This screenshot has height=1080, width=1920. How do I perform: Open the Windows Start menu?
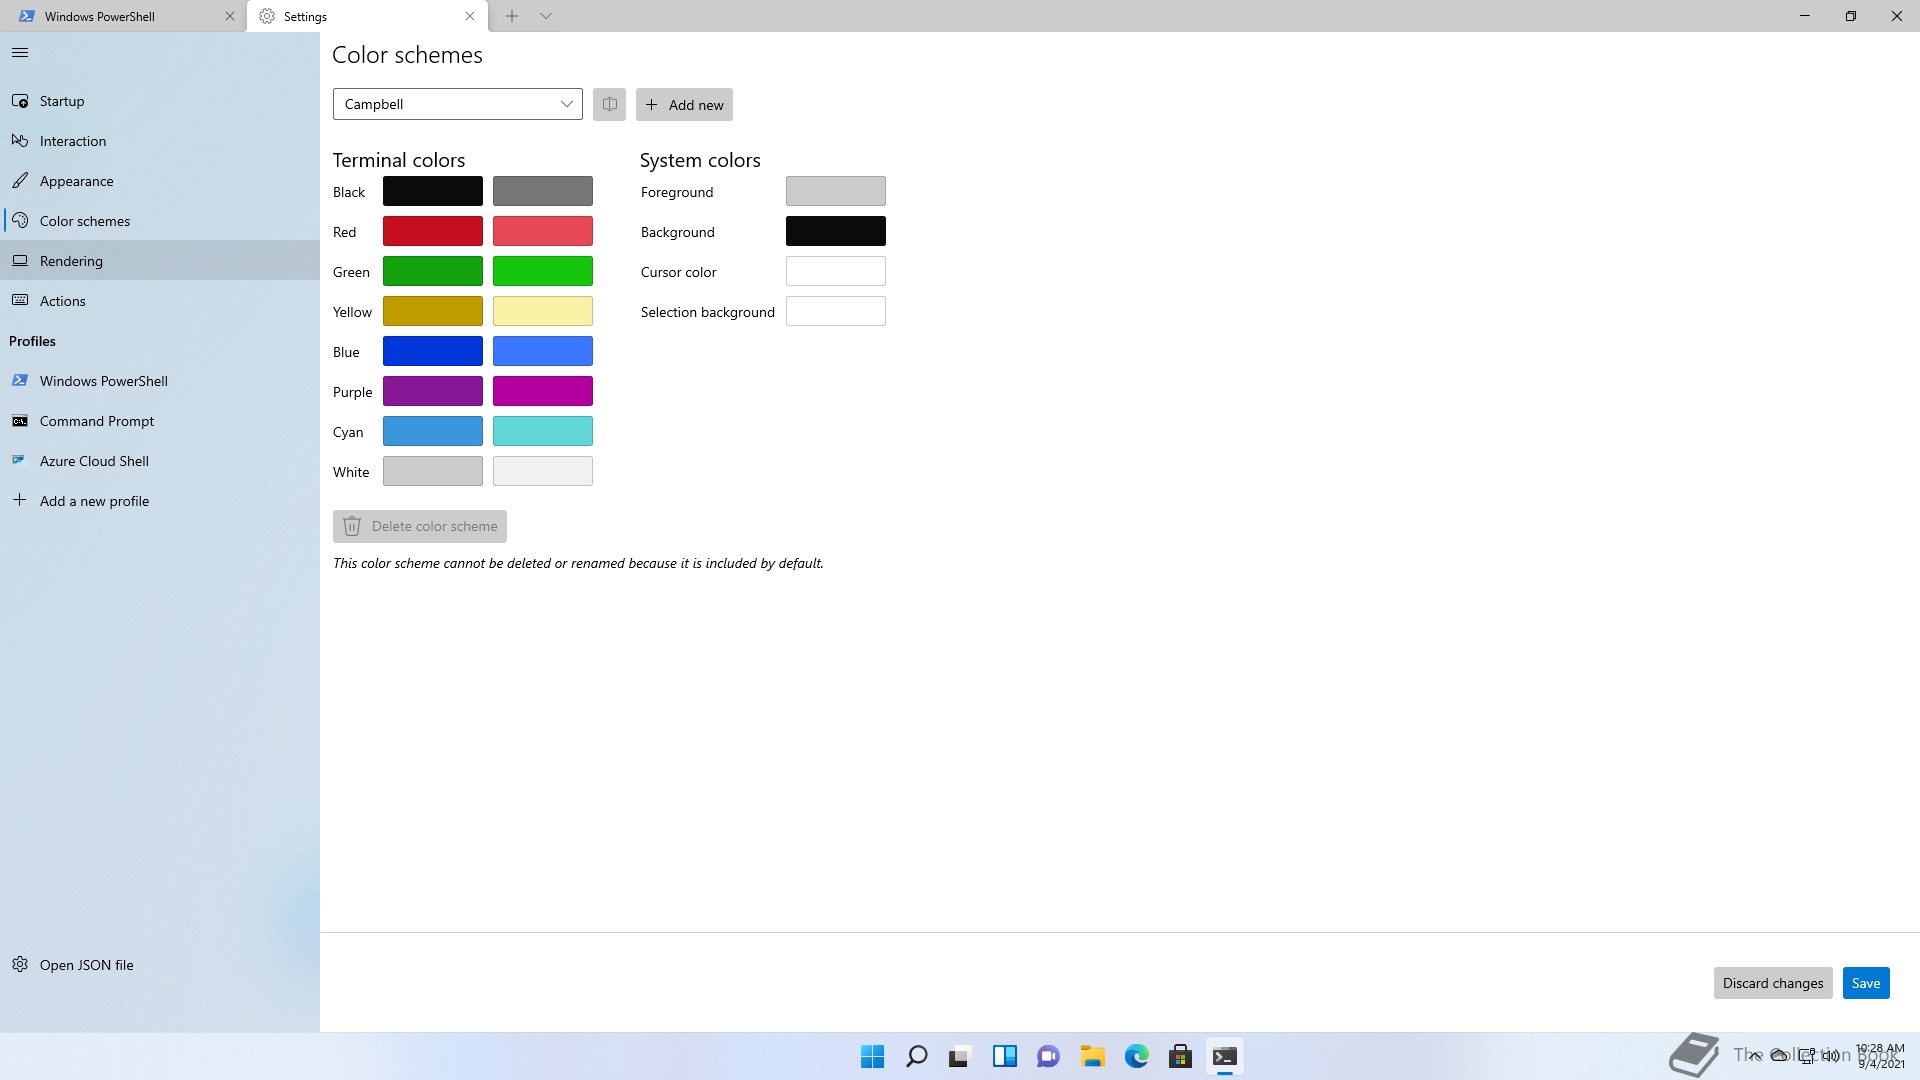click(x=873, y=1056)
